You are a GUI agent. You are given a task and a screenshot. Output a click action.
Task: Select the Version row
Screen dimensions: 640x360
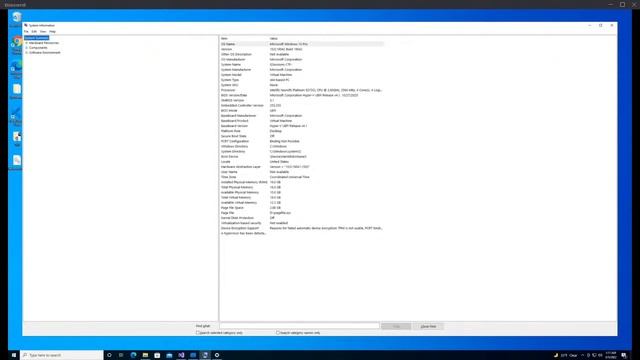click(302, 49)
